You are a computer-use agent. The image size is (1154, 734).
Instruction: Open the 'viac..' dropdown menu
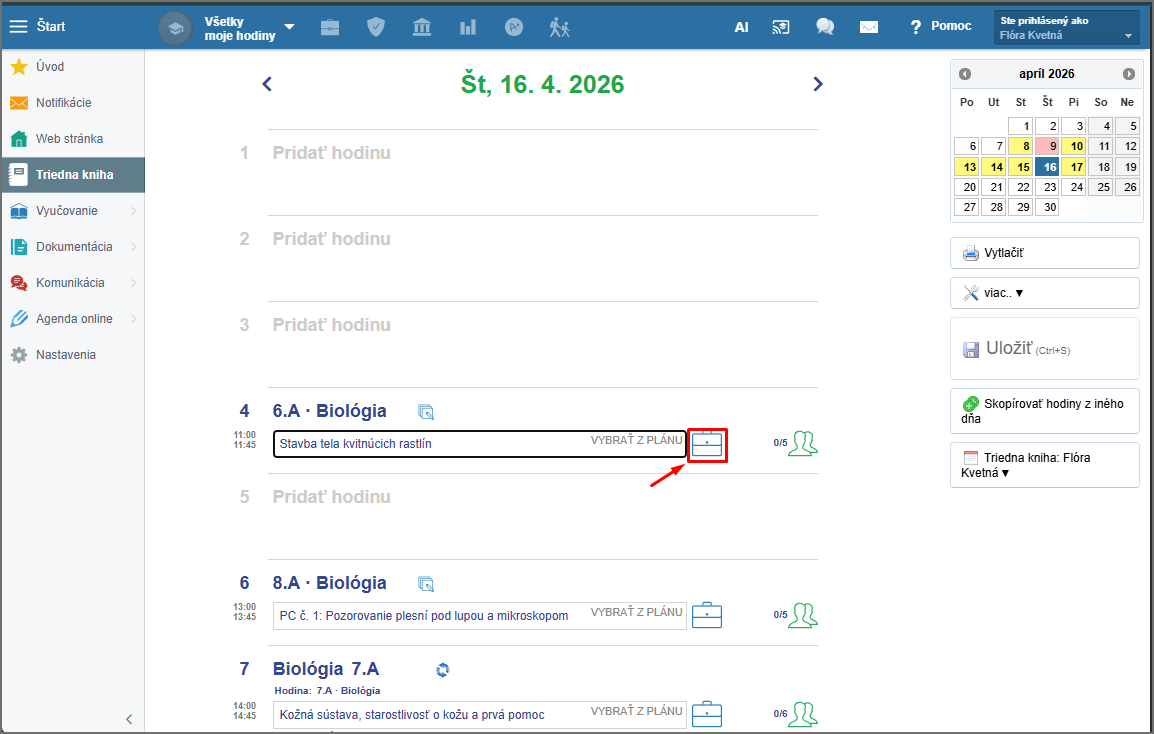click(1044, 293)
